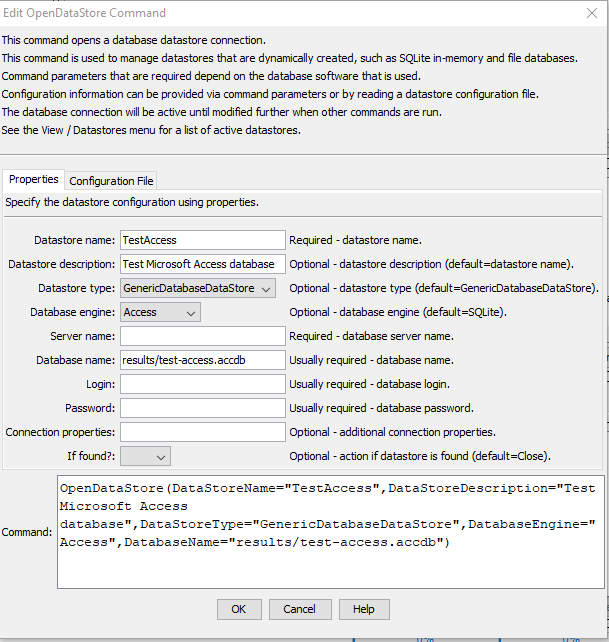Click the 'Datastore type:' label
The image size is (609, 642).
point(77,288)
